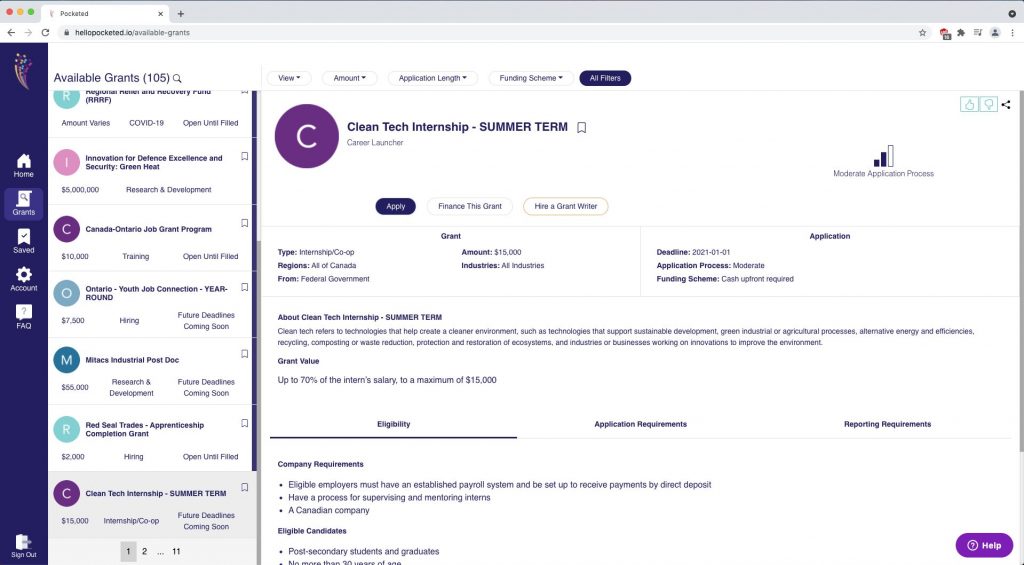Screen dimensions: 1024x565
Task: Open Account settings gear icon
Action: 24,274
